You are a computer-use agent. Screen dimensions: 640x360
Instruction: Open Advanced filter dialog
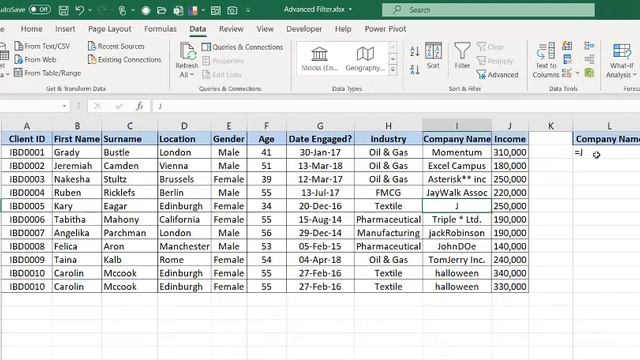498,75
